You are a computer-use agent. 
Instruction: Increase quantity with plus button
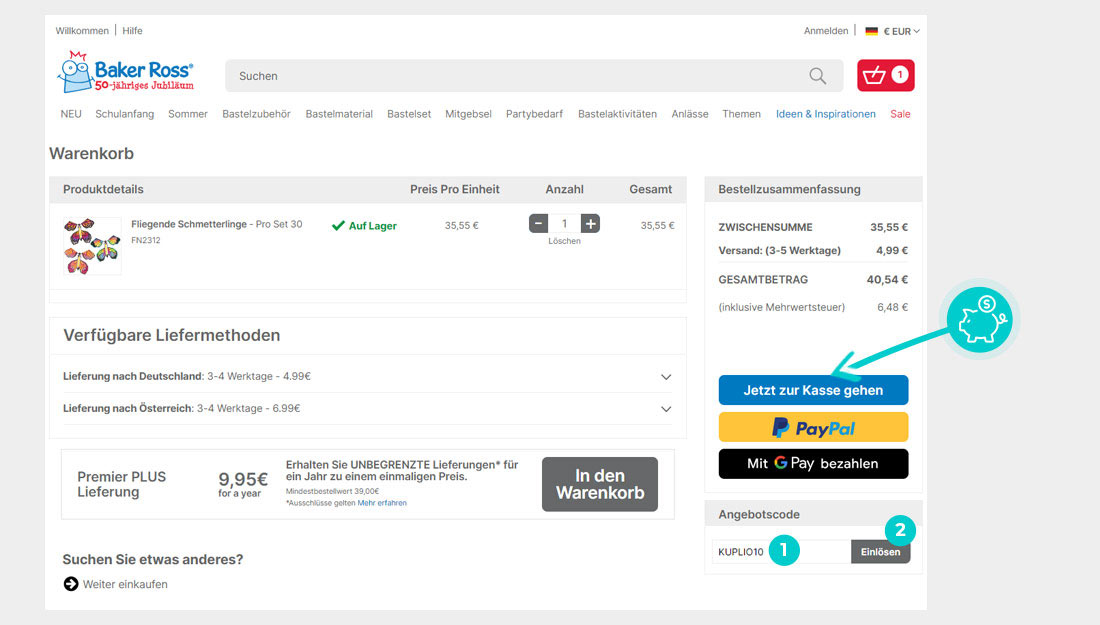point(591,224)
